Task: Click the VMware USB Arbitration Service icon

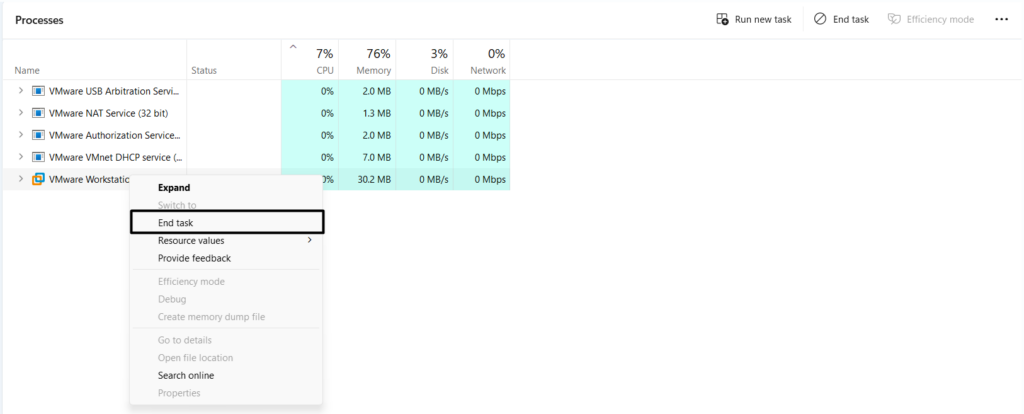Action: coord(38,91)
